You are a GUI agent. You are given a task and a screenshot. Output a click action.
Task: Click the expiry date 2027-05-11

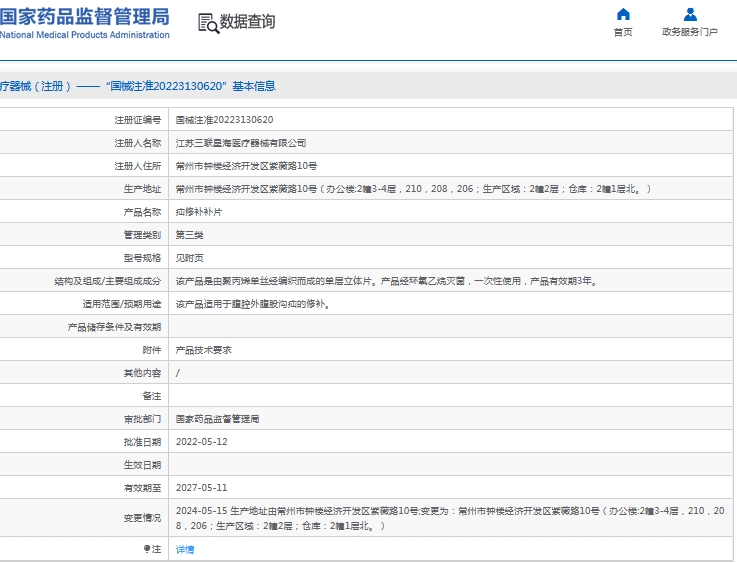coord(202,488)
